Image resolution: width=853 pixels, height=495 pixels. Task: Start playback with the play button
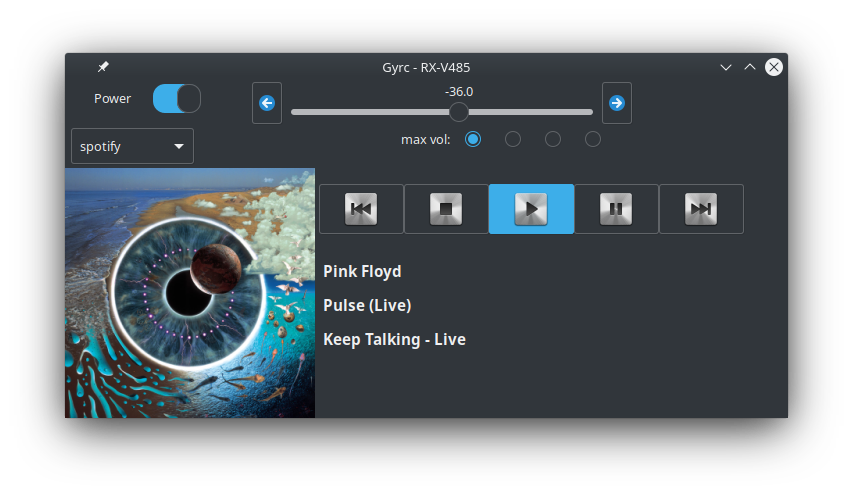pyautogui.click(x=531, y=209)
